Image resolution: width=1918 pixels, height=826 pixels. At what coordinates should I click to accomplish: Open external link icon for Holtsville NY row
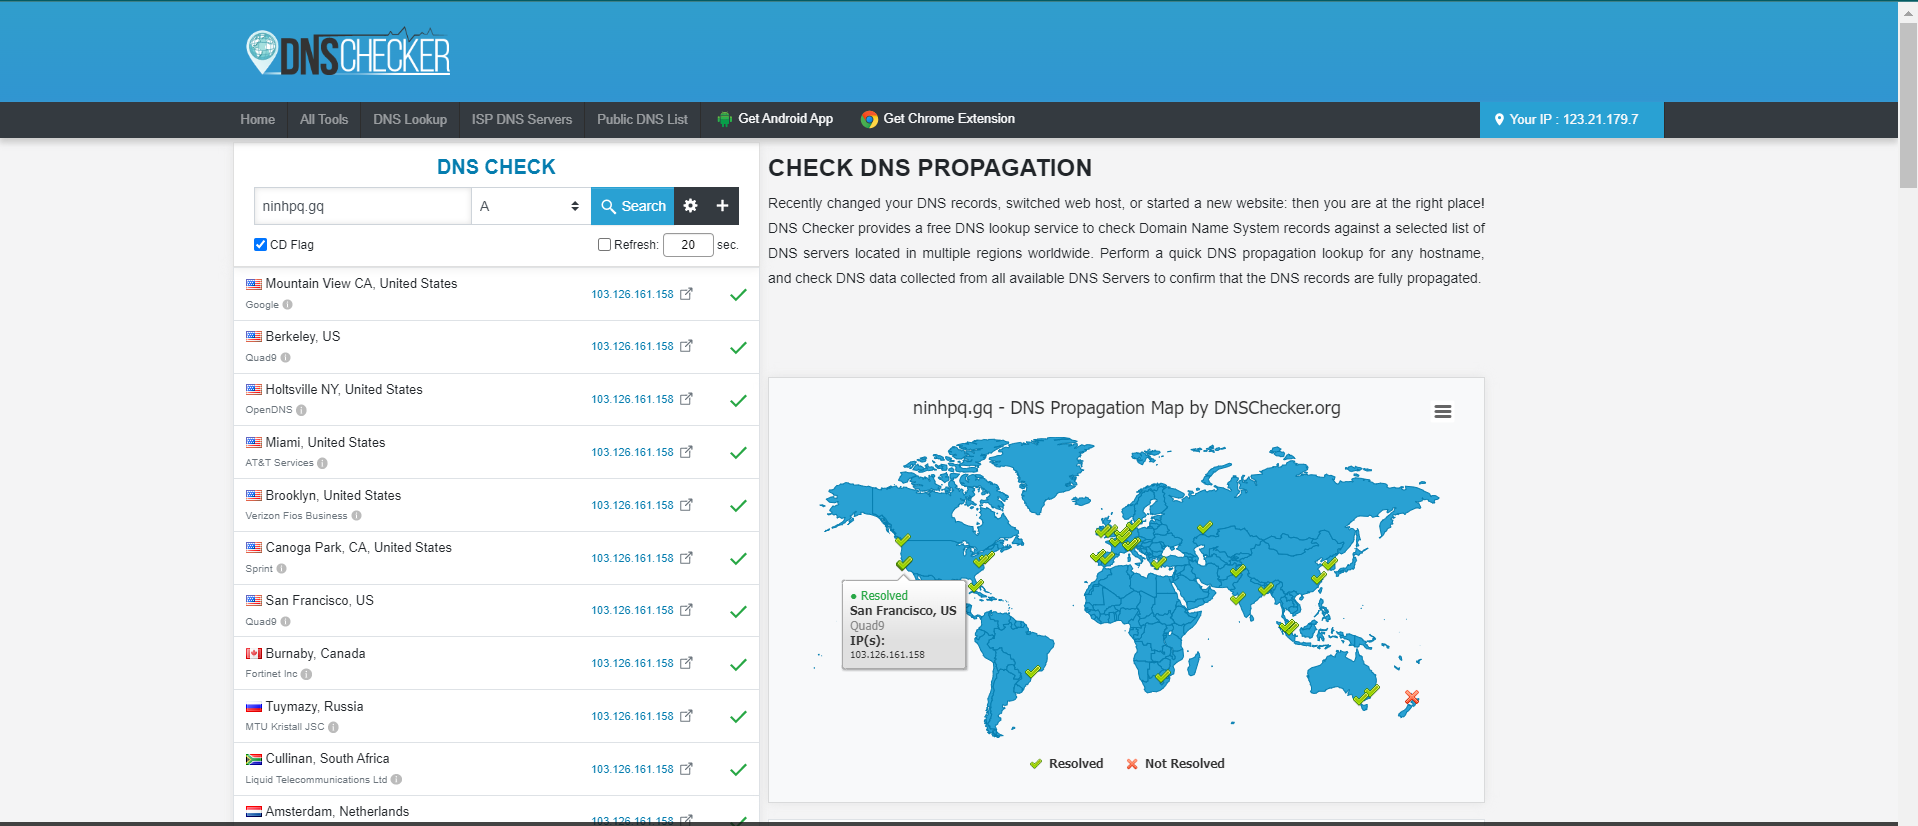tap(686, 399)
